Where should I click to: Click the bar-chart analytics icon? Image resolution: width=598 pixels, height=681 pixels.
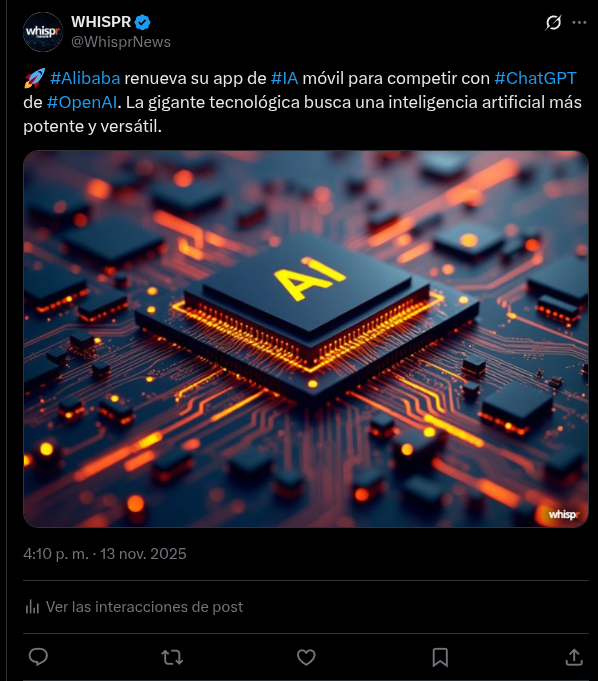coord(32,606)
